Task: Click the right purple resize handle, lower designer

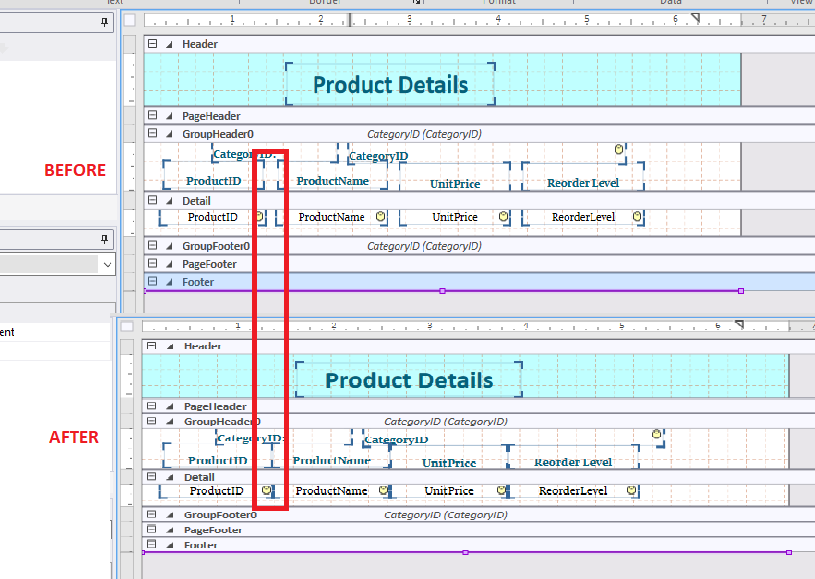Action: 788,552
